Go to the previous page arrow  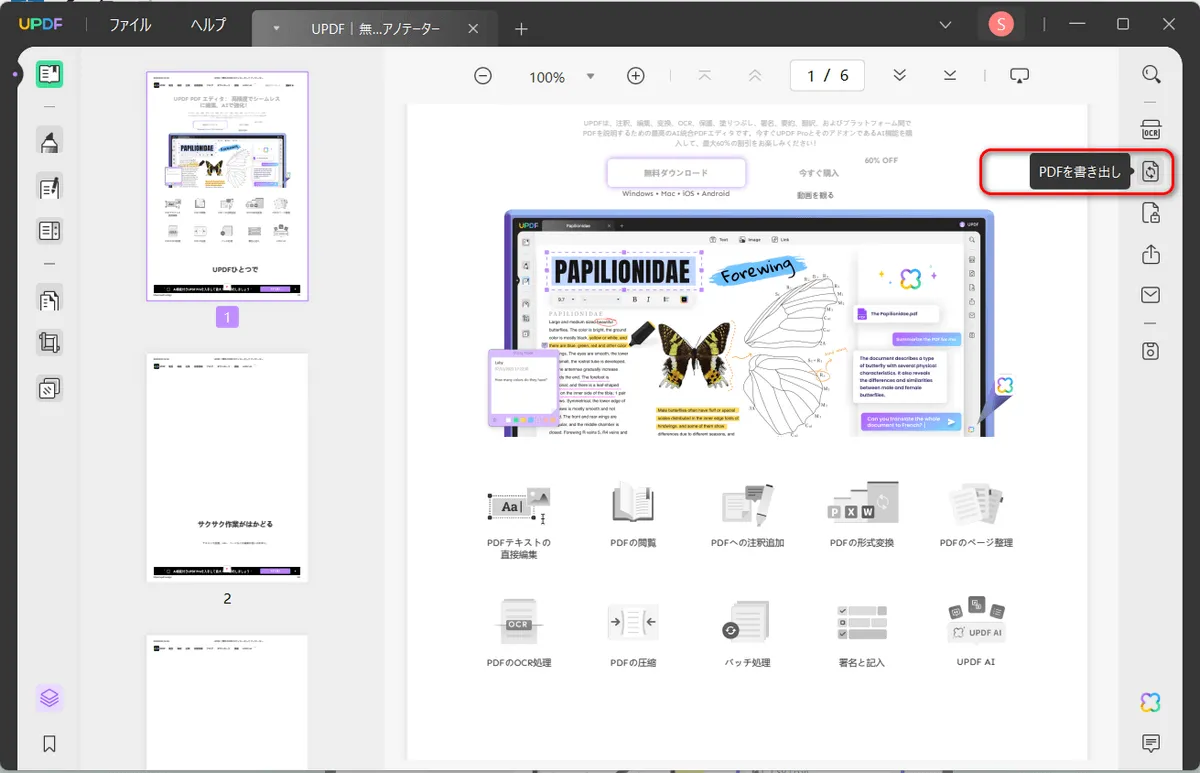click(755, 76)
